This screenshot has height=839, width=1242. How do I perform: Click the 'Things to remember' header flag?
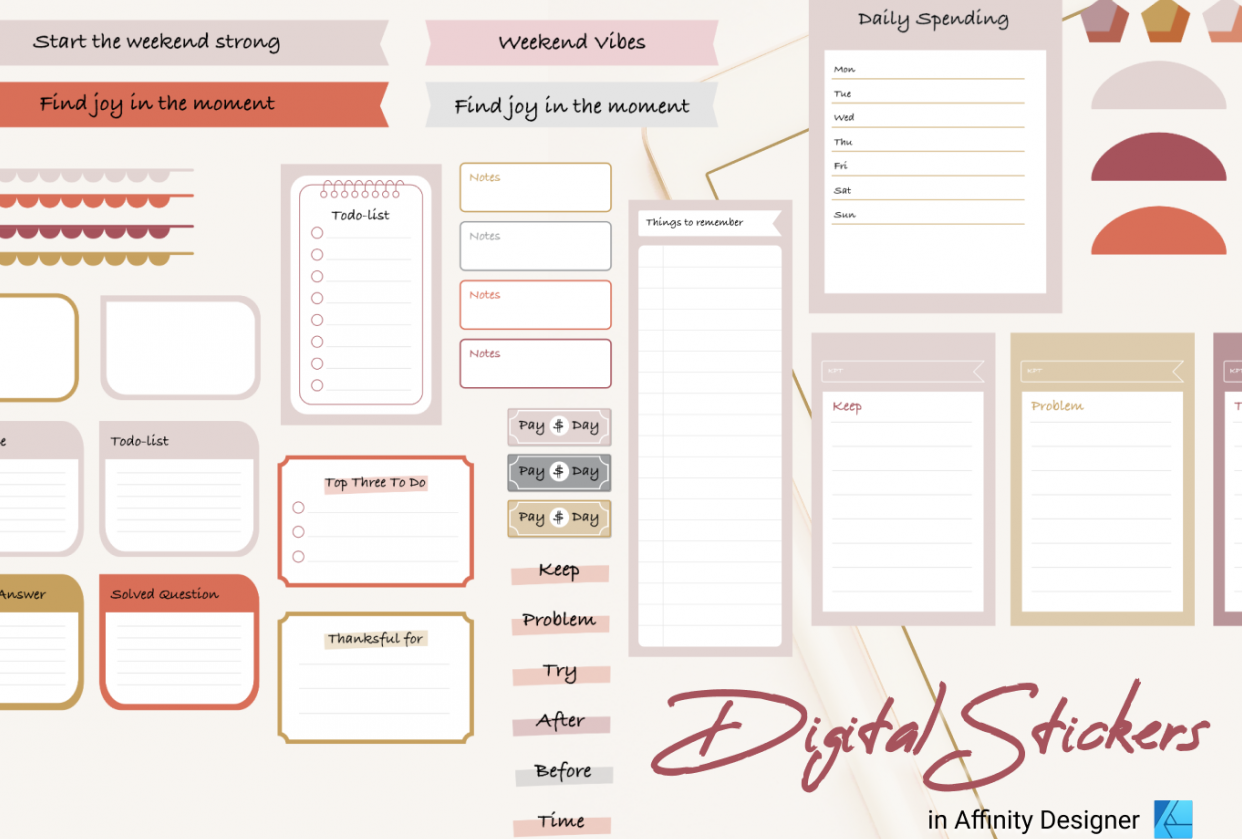tap(710, 223)
